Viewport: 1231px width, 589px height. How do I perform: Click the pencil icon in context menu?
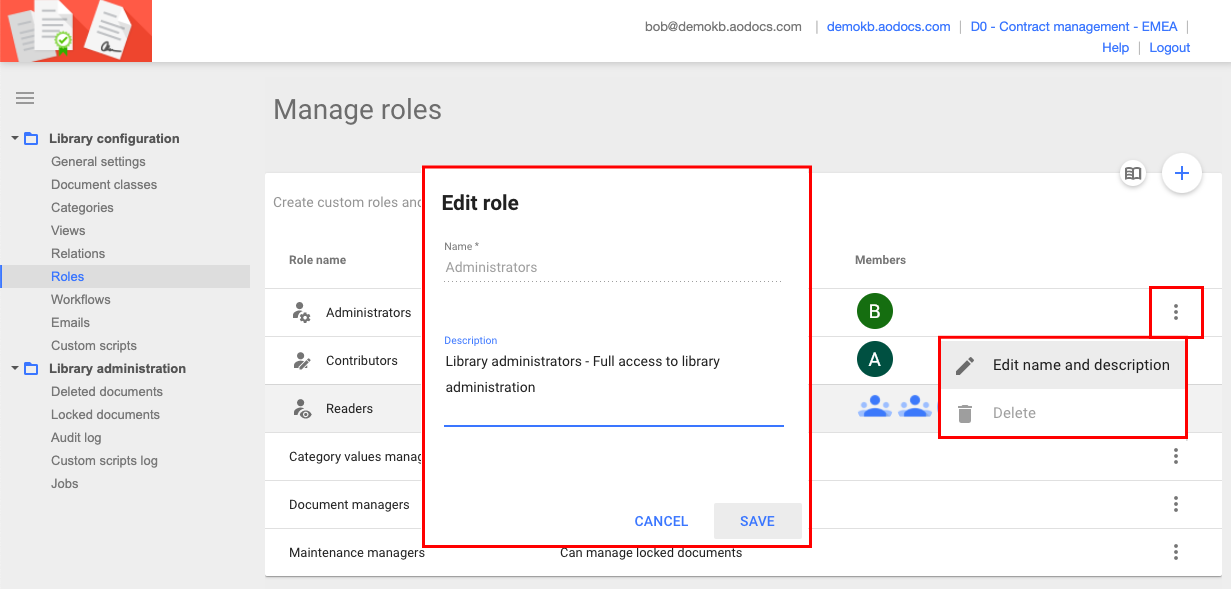[965, 365]
